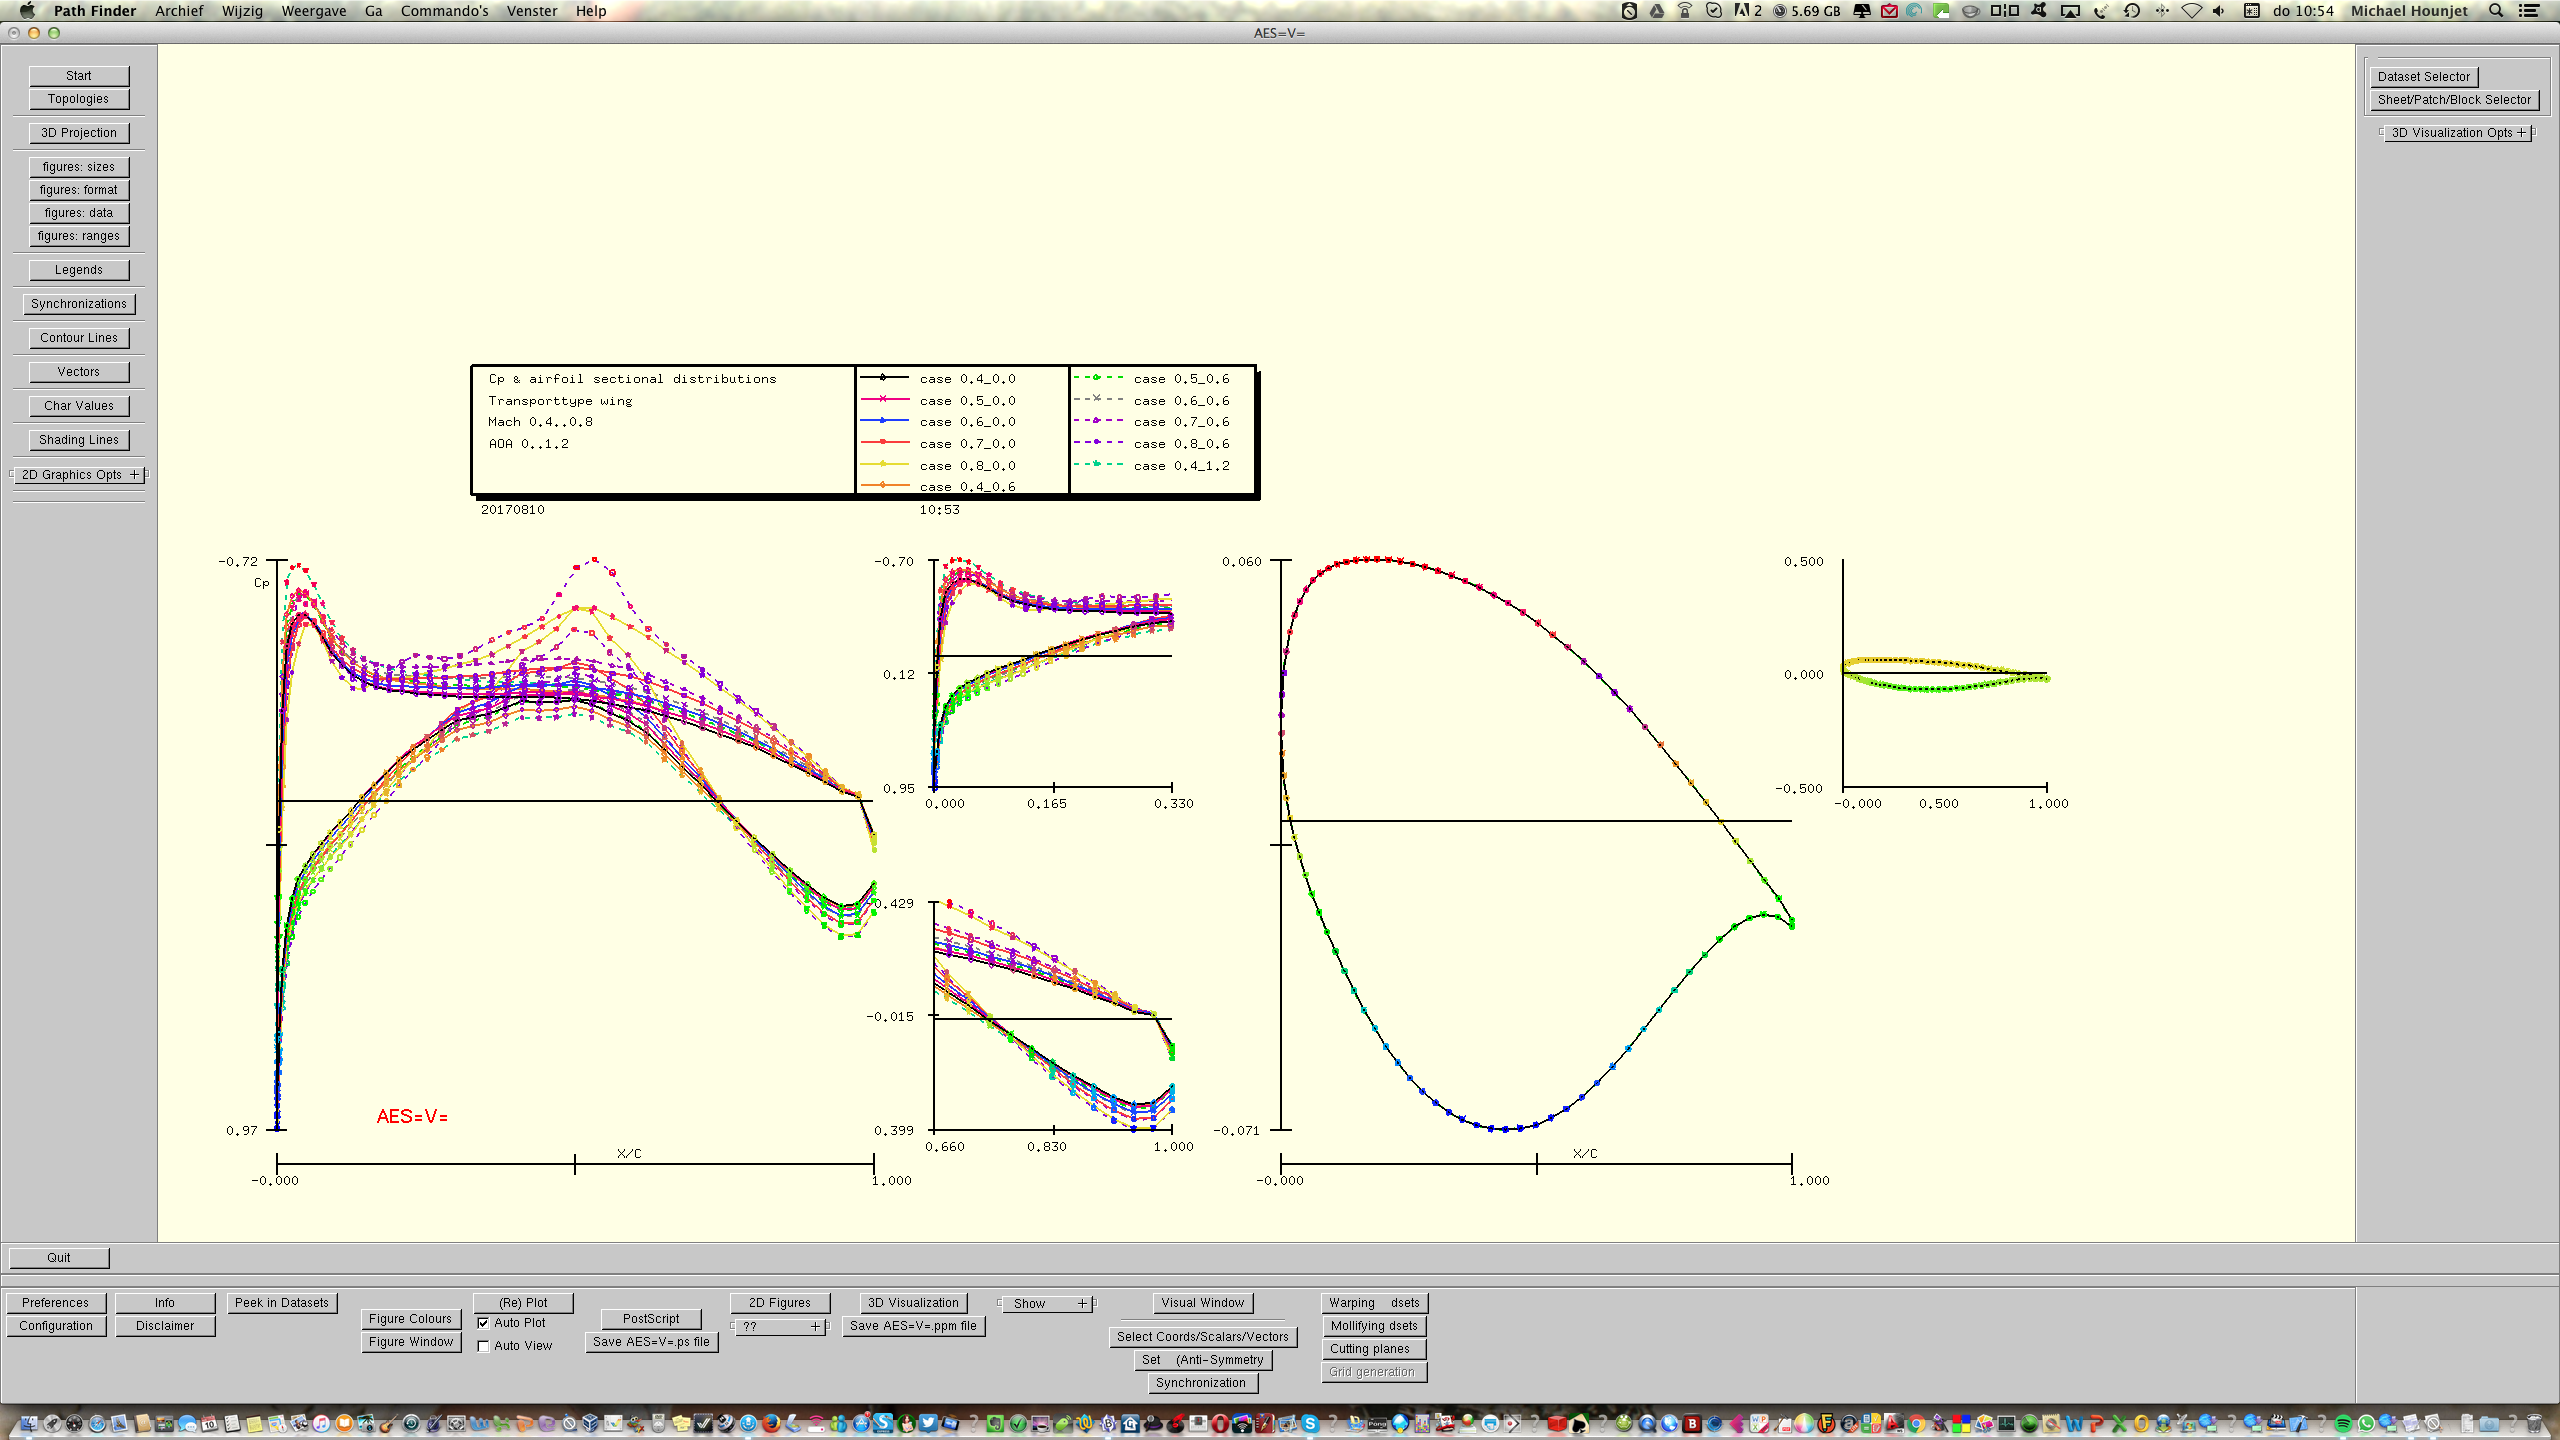Open the ?? option menu
Screen dimensions: 2560x1440
pos(781,1326)
